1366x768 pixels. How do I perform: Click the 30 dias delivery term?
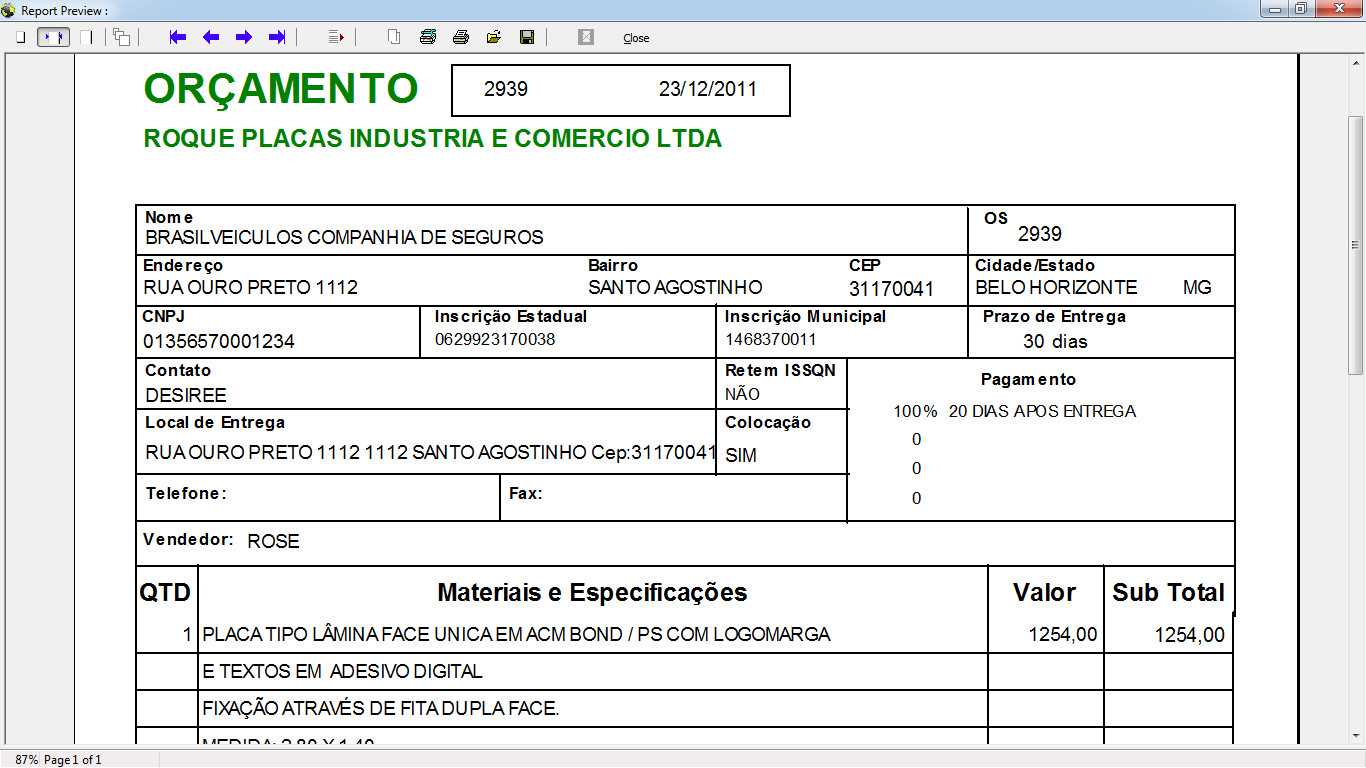[1055, 341]
